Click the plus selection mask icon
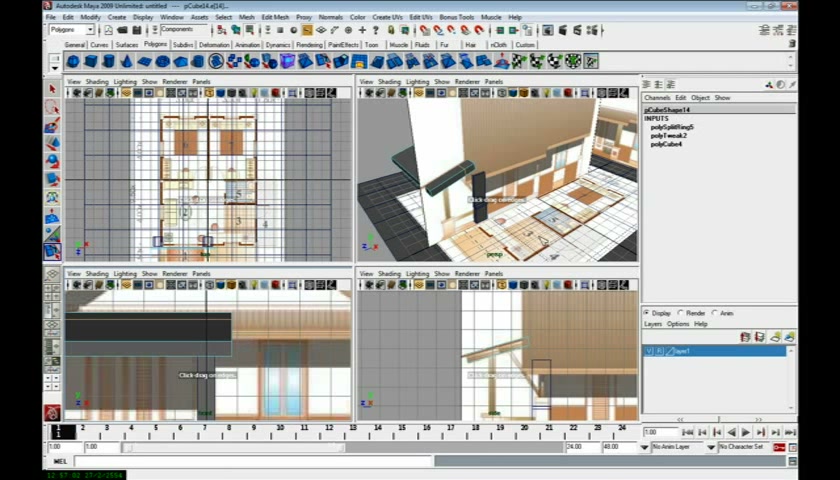Screen dimensions: 840x480 [362, 31]
